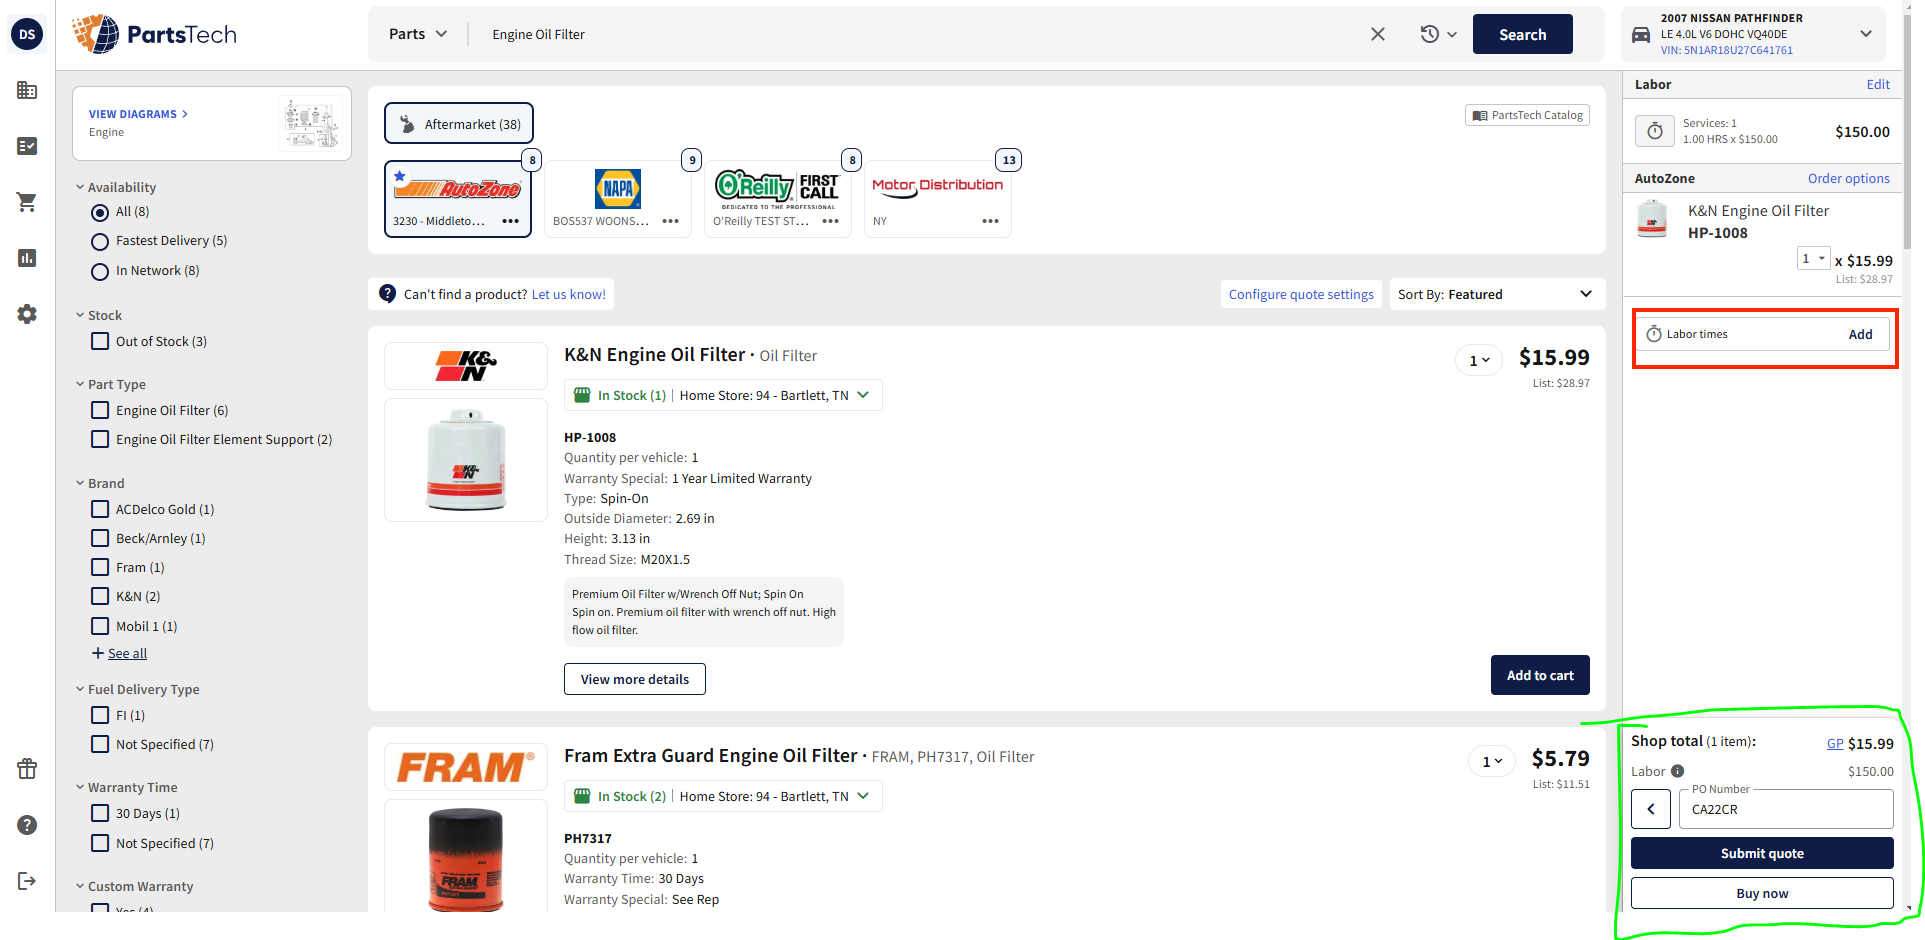
Task: Click the PO Number input field
Action: tap(1785, 809)
